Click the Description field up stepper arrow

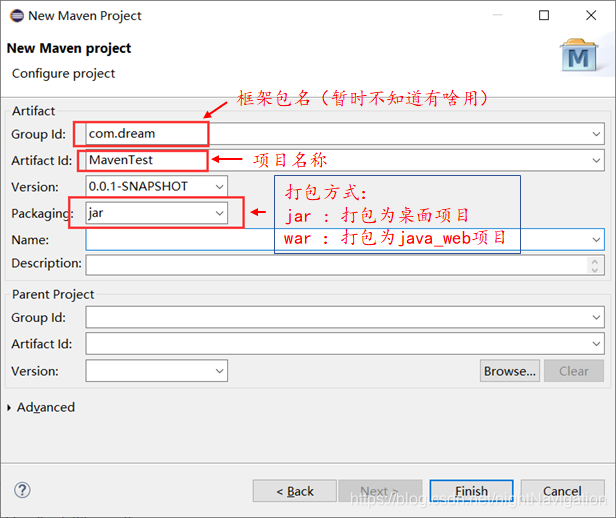[595, 261]
